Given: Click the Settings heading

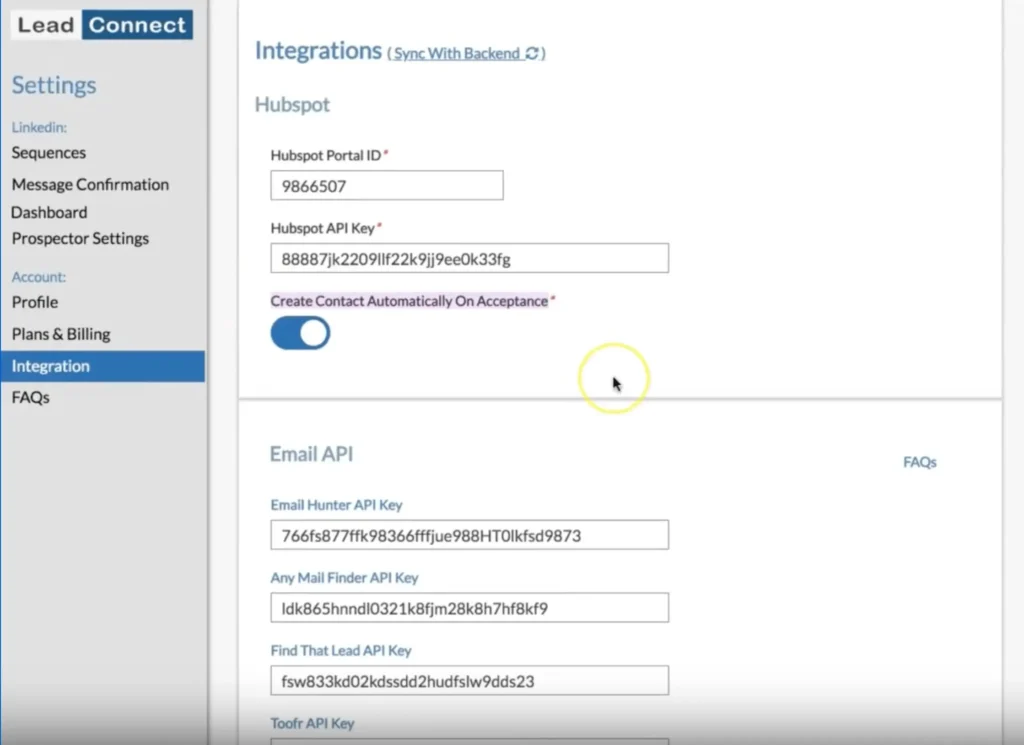Looking at the screenshot, I should click(54, 86).
